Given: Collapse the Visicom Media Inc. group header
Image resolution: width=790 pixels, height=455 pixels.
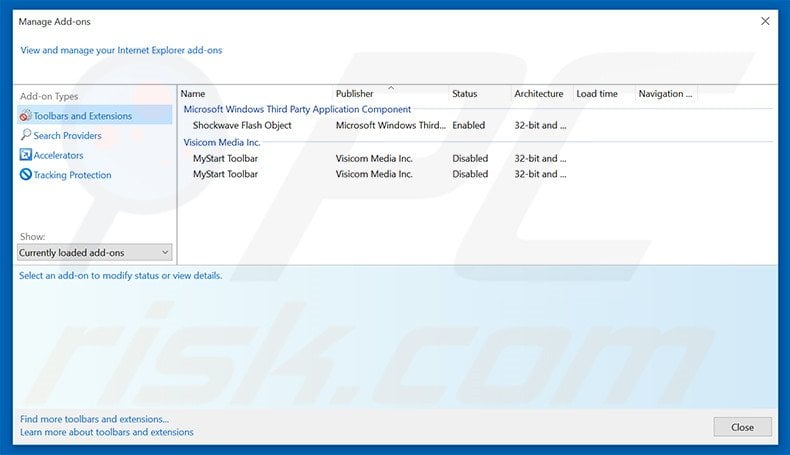Looking at the screenshot, I should point(221,143).
